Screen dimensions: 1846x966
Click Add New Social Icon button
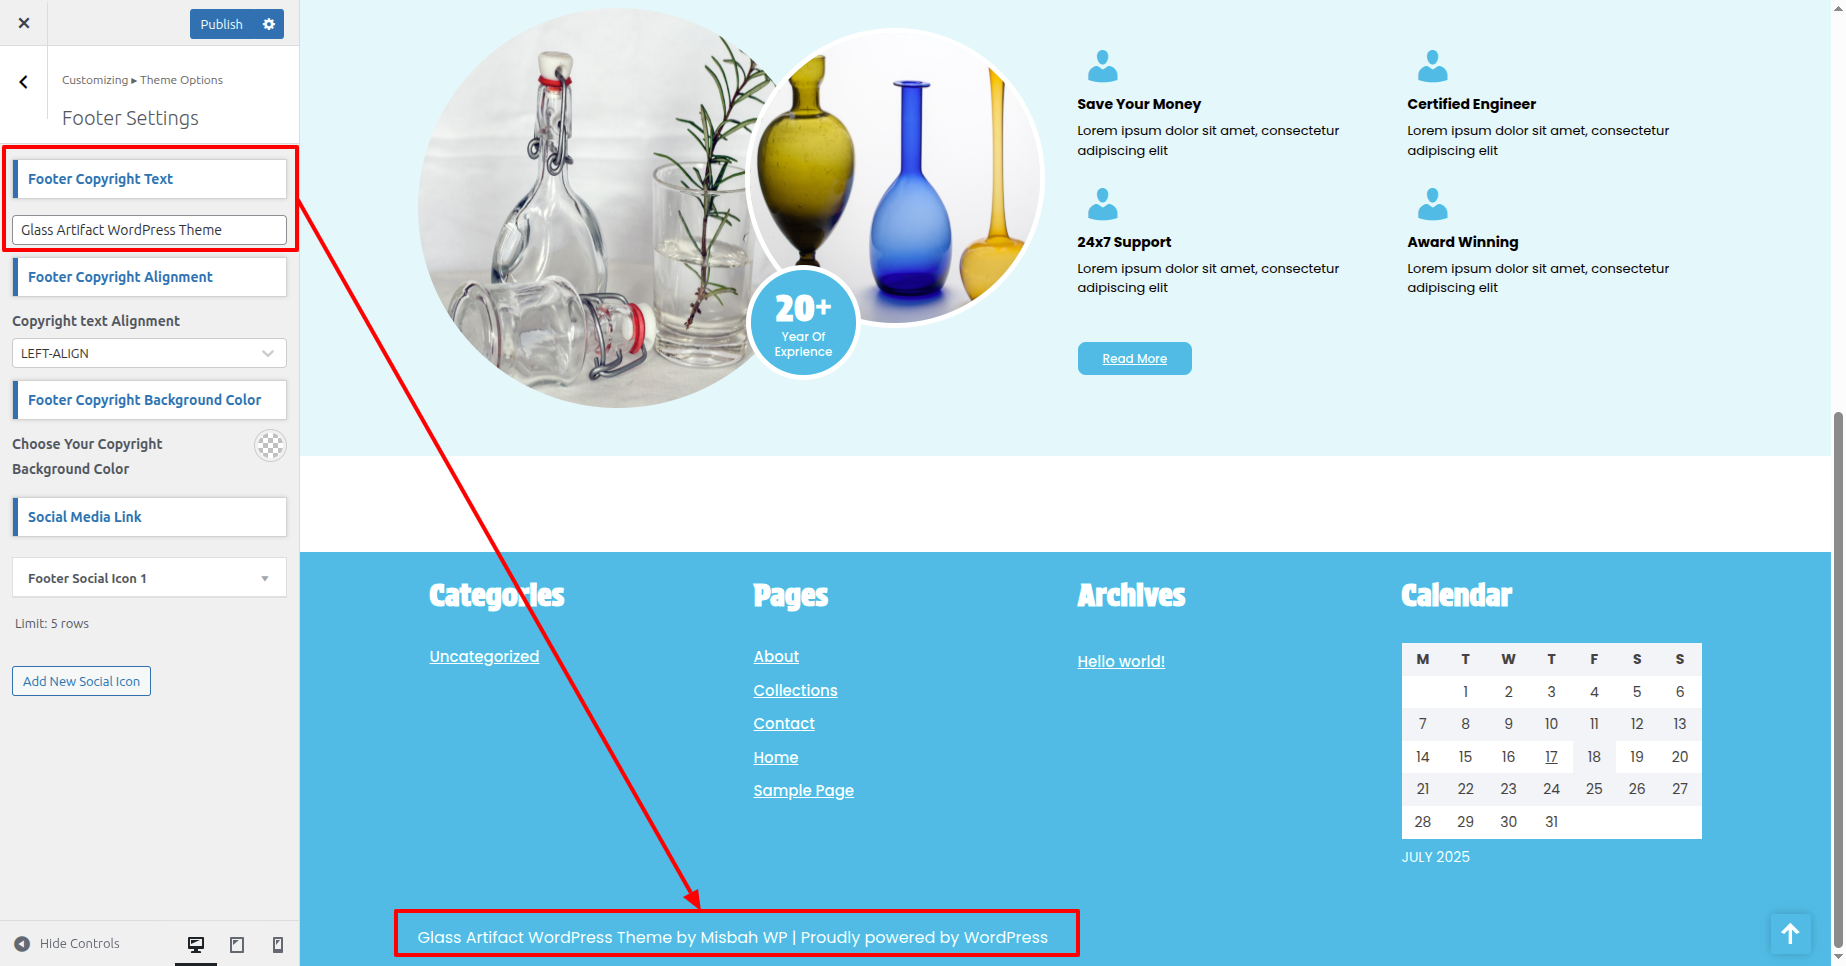tap(81, 681)
